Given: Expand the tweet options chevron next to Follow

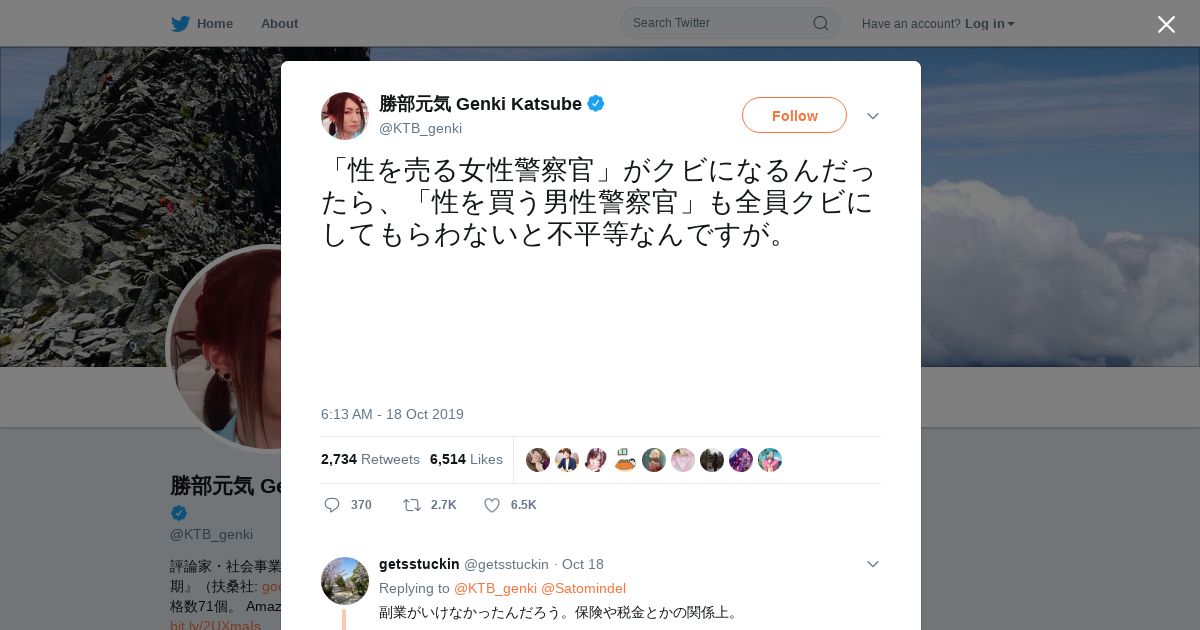Looking at the screenshot, I should (873, 116).
